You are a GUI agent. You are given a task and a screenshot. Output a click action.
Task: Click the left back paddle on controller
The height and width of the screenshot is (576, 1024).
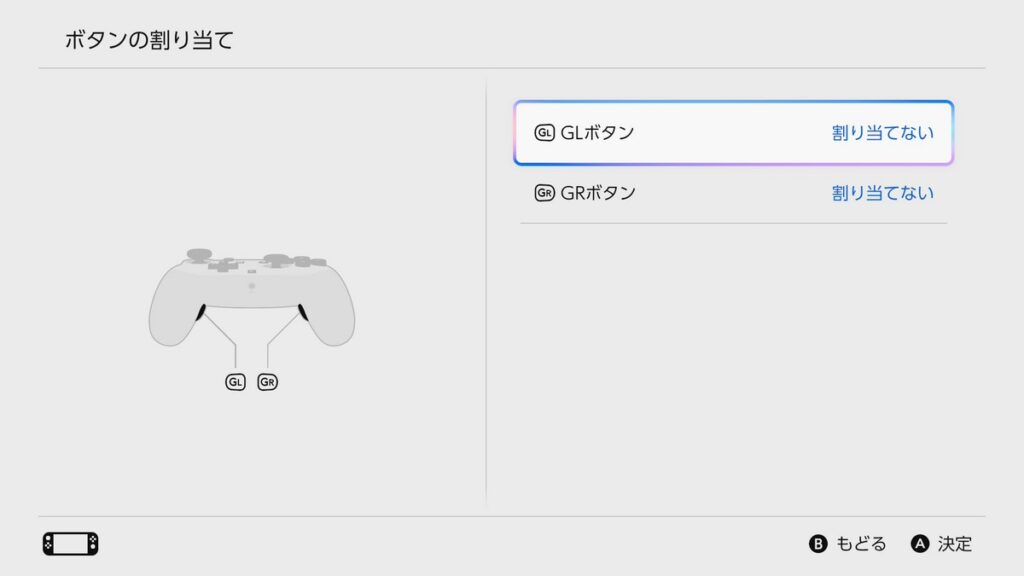click(201, 312)
